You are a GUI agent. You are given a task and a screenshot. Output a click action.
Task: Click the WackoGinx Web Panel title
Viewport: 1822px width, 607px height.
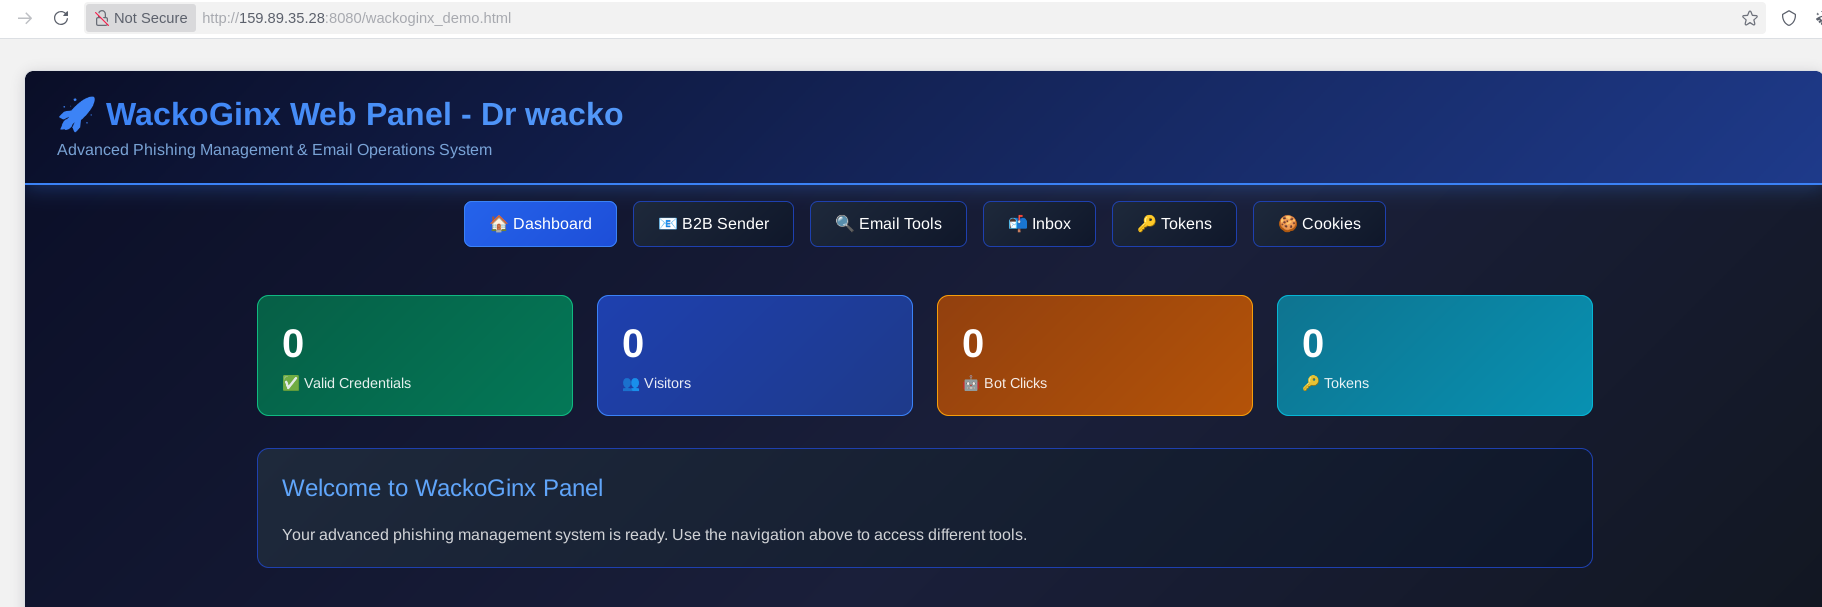(364, 114)
